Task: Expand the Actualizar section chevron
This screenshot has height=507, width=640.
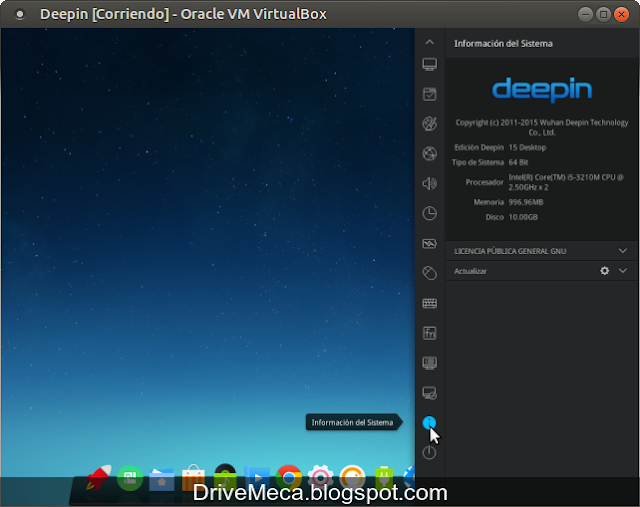Action: tap(622, 271)
